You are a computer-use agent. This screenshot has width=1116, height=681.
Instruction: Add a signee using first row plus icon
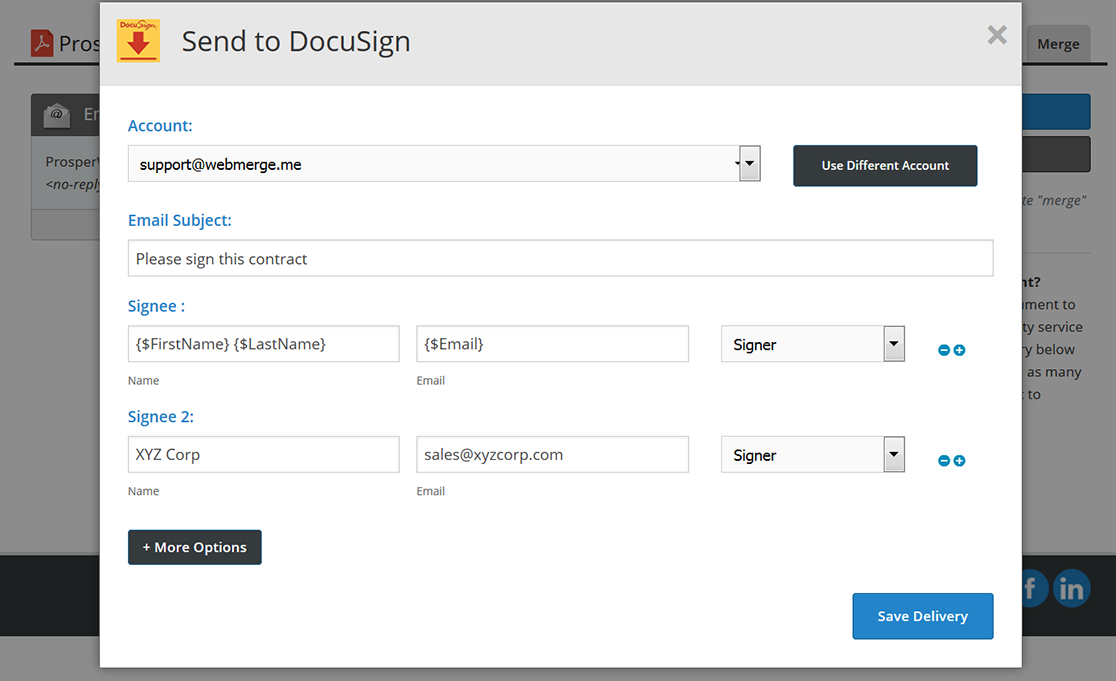pyautogui.click(x=960, y=350)
